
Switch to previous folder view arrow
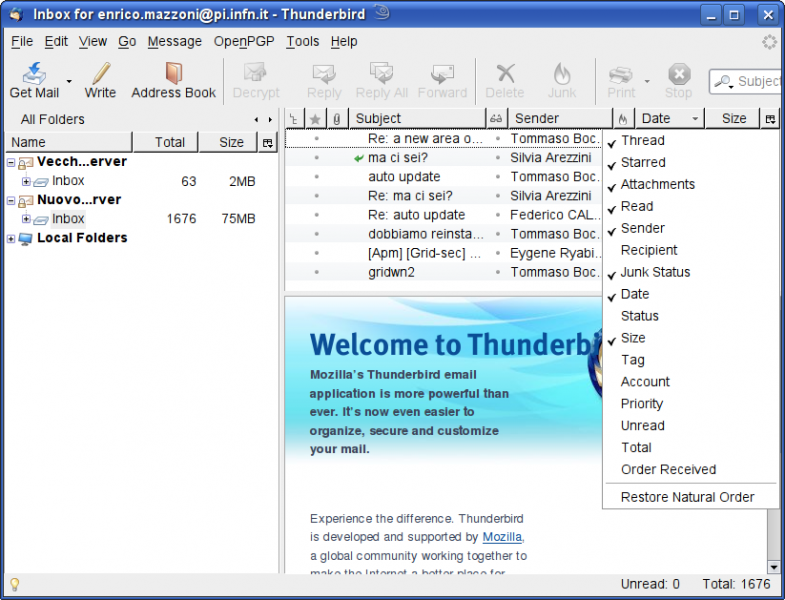[256, 120]
